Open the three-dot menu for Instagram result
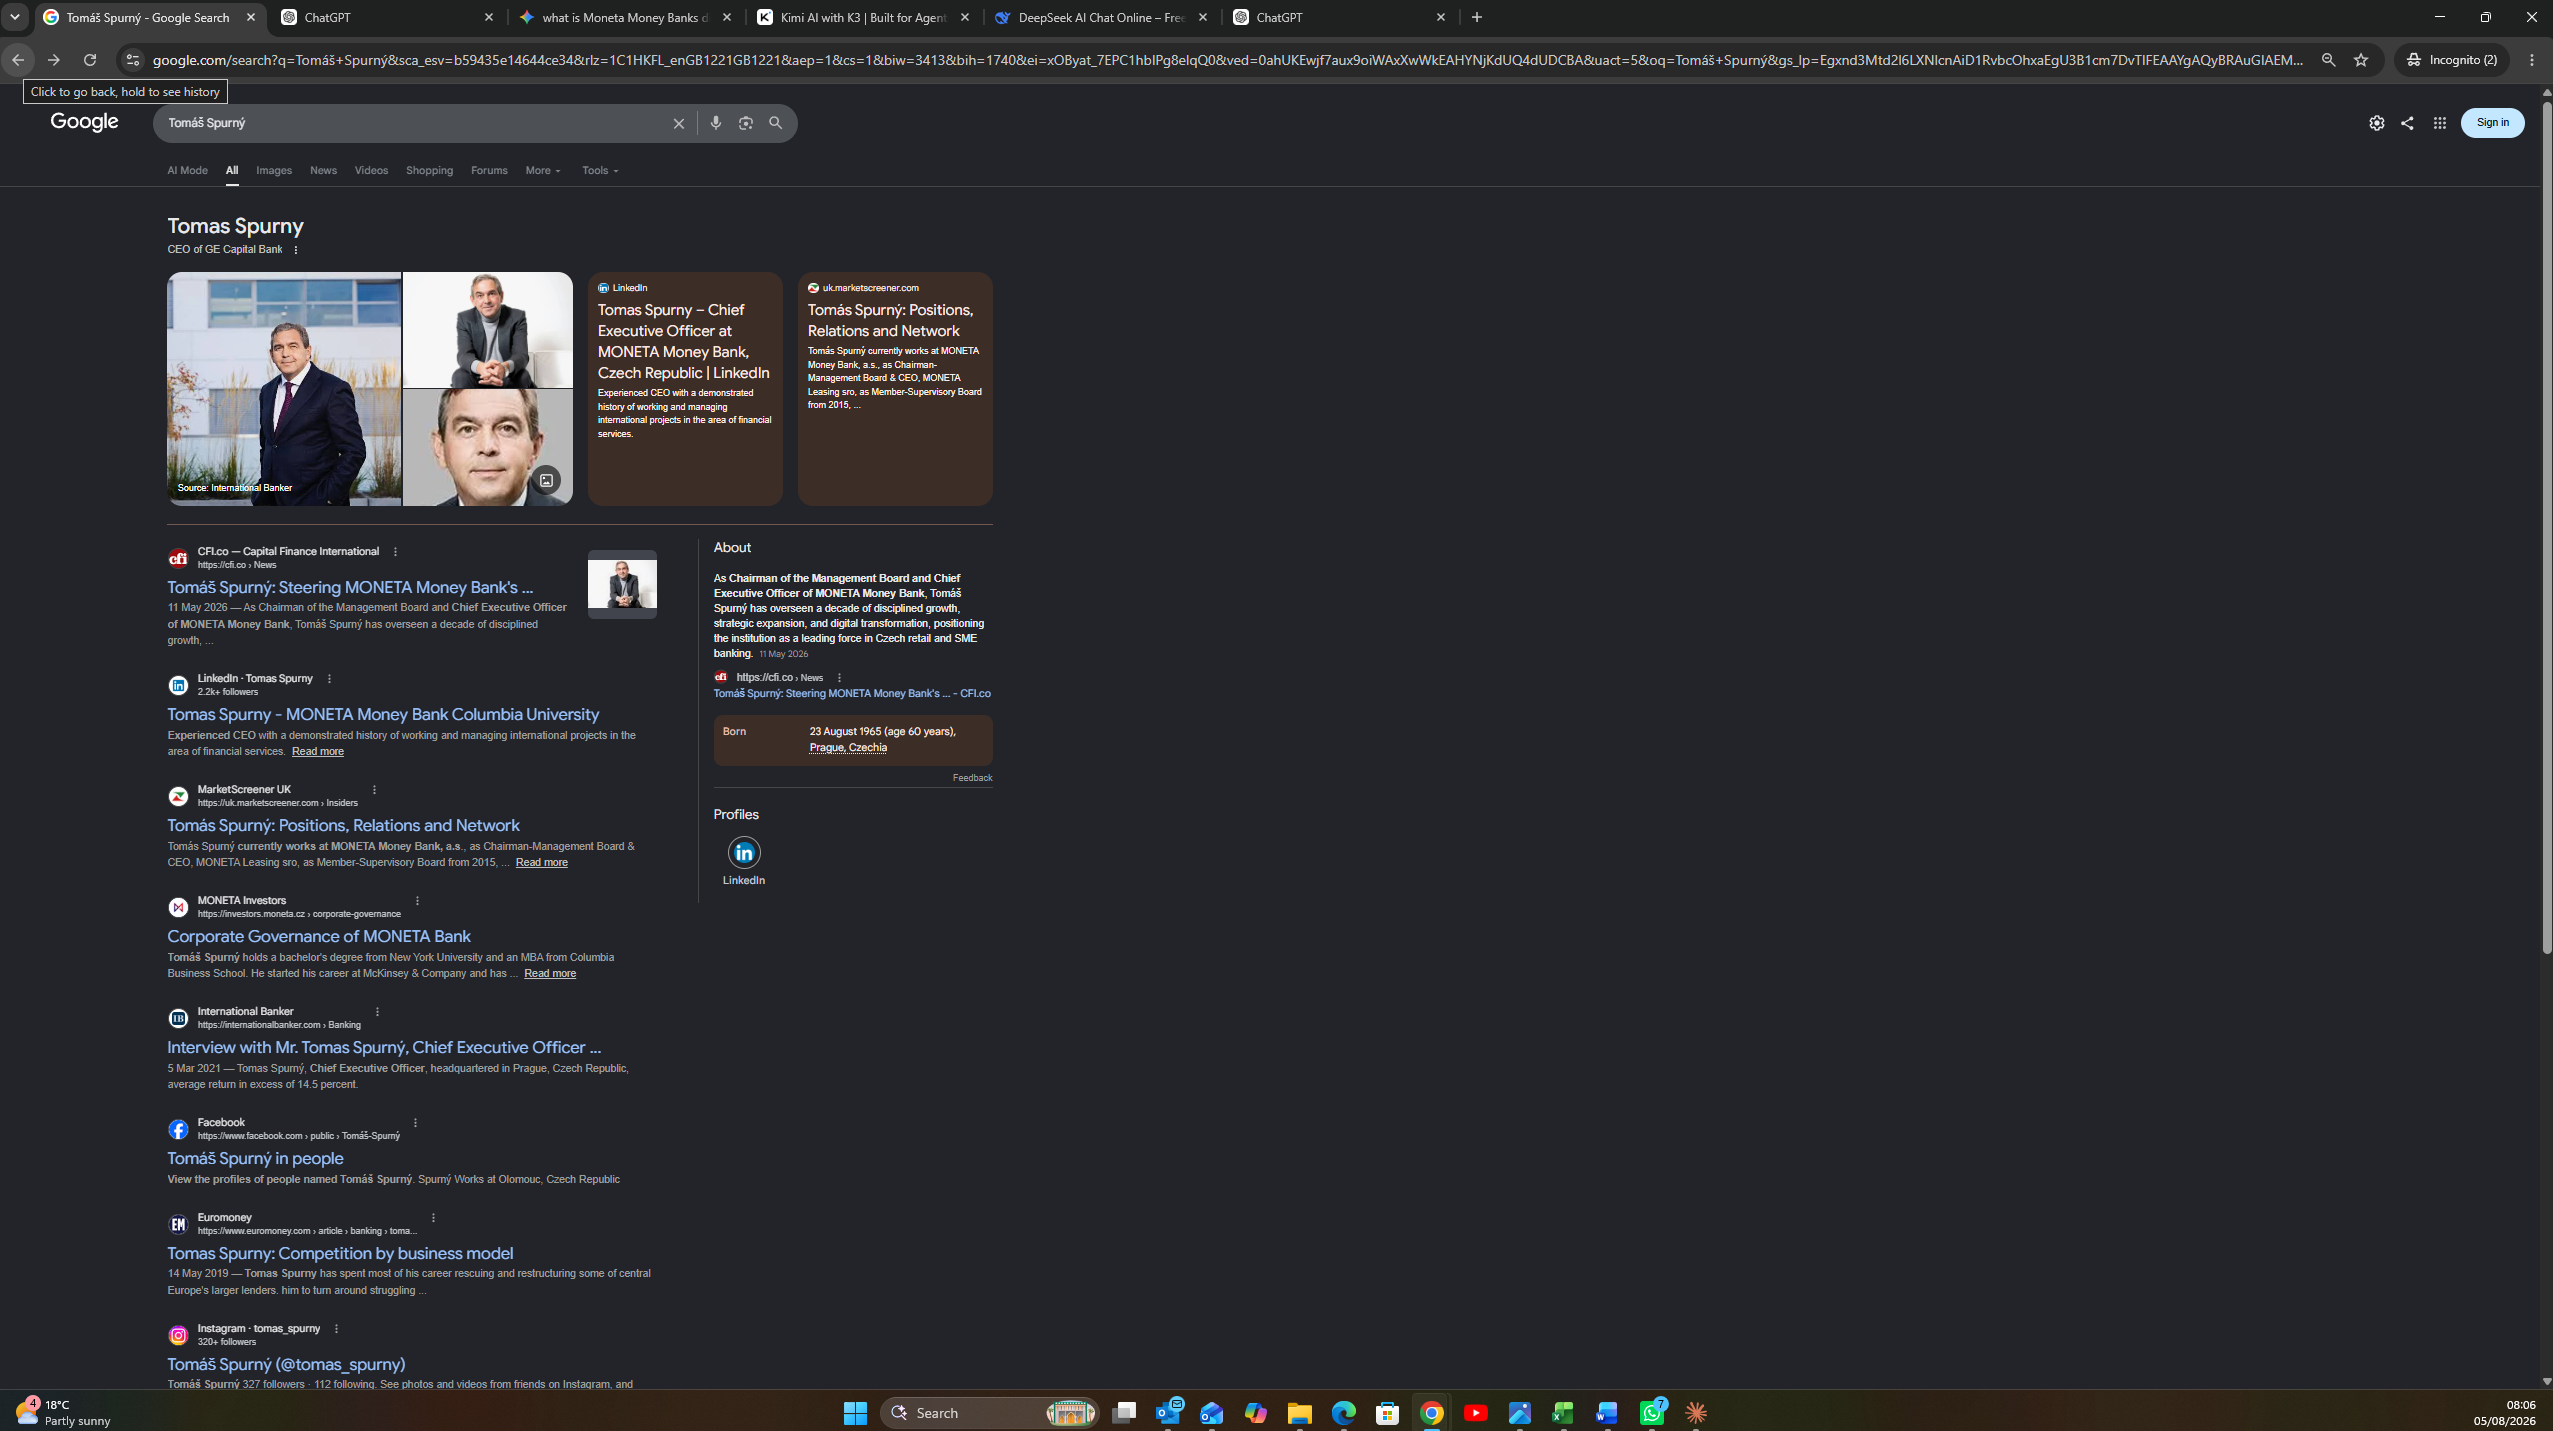The image size is (2553, 1431). (x=336, y=1329)
